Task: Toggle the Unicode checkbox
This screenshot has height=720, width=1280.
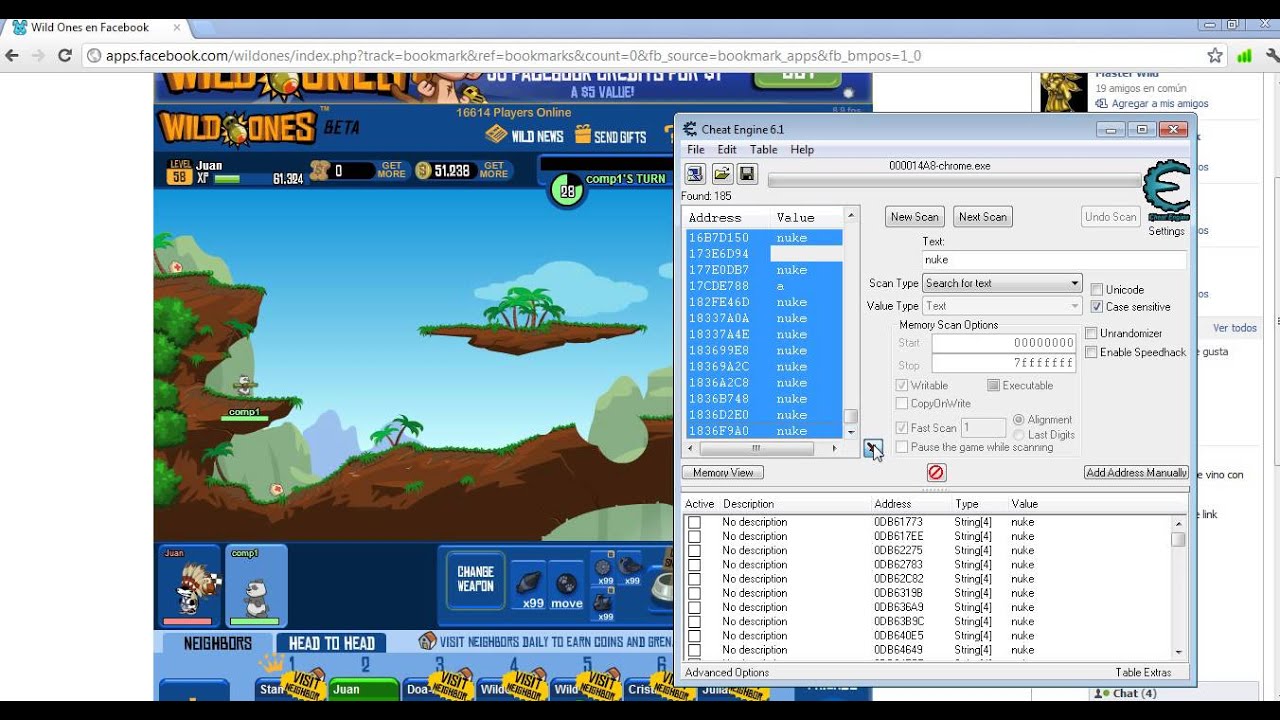Action: click(x=1097, y=290)
